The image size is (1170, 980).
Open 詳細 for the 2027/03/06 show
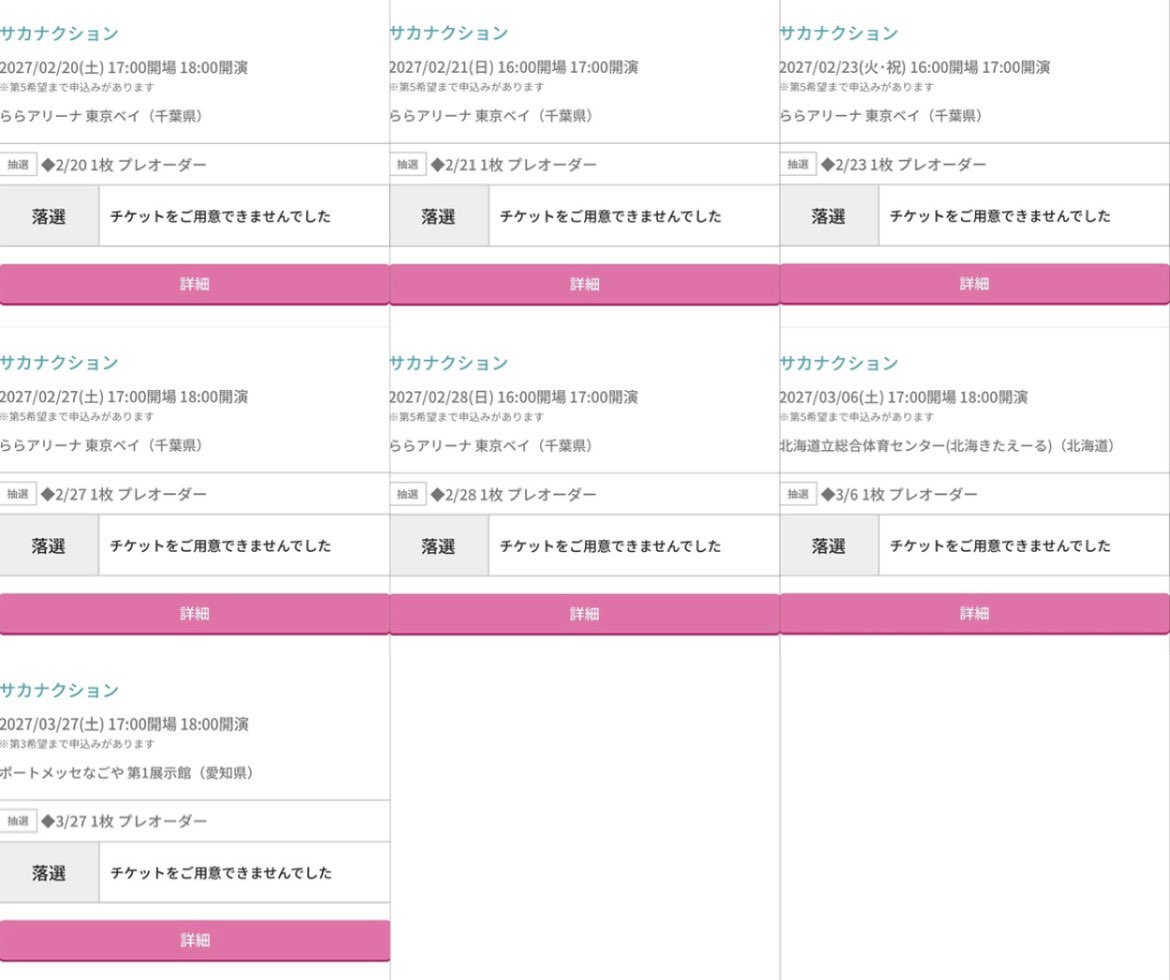[975, 614]
